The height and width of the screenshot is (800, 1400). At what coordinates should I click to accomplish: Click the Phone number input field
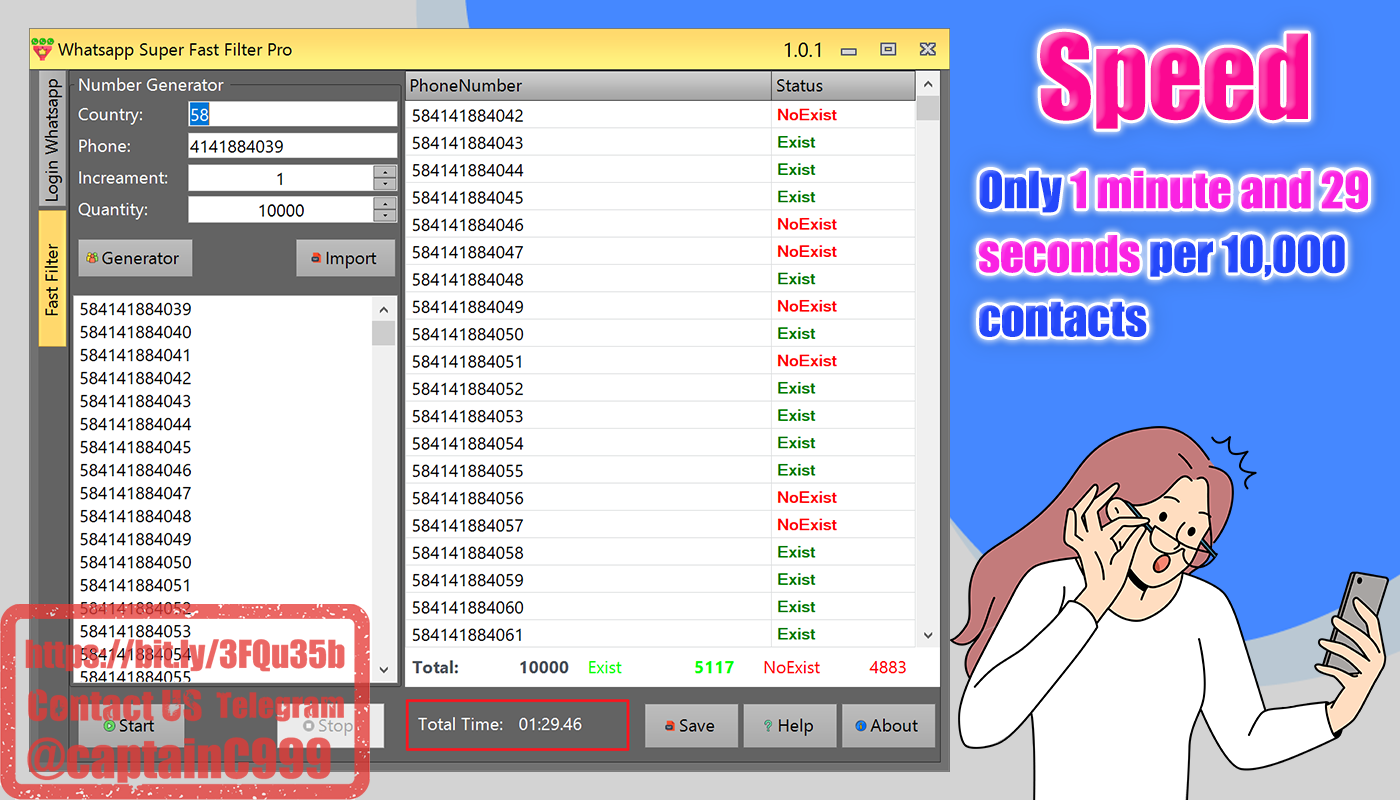pos(293,146)
